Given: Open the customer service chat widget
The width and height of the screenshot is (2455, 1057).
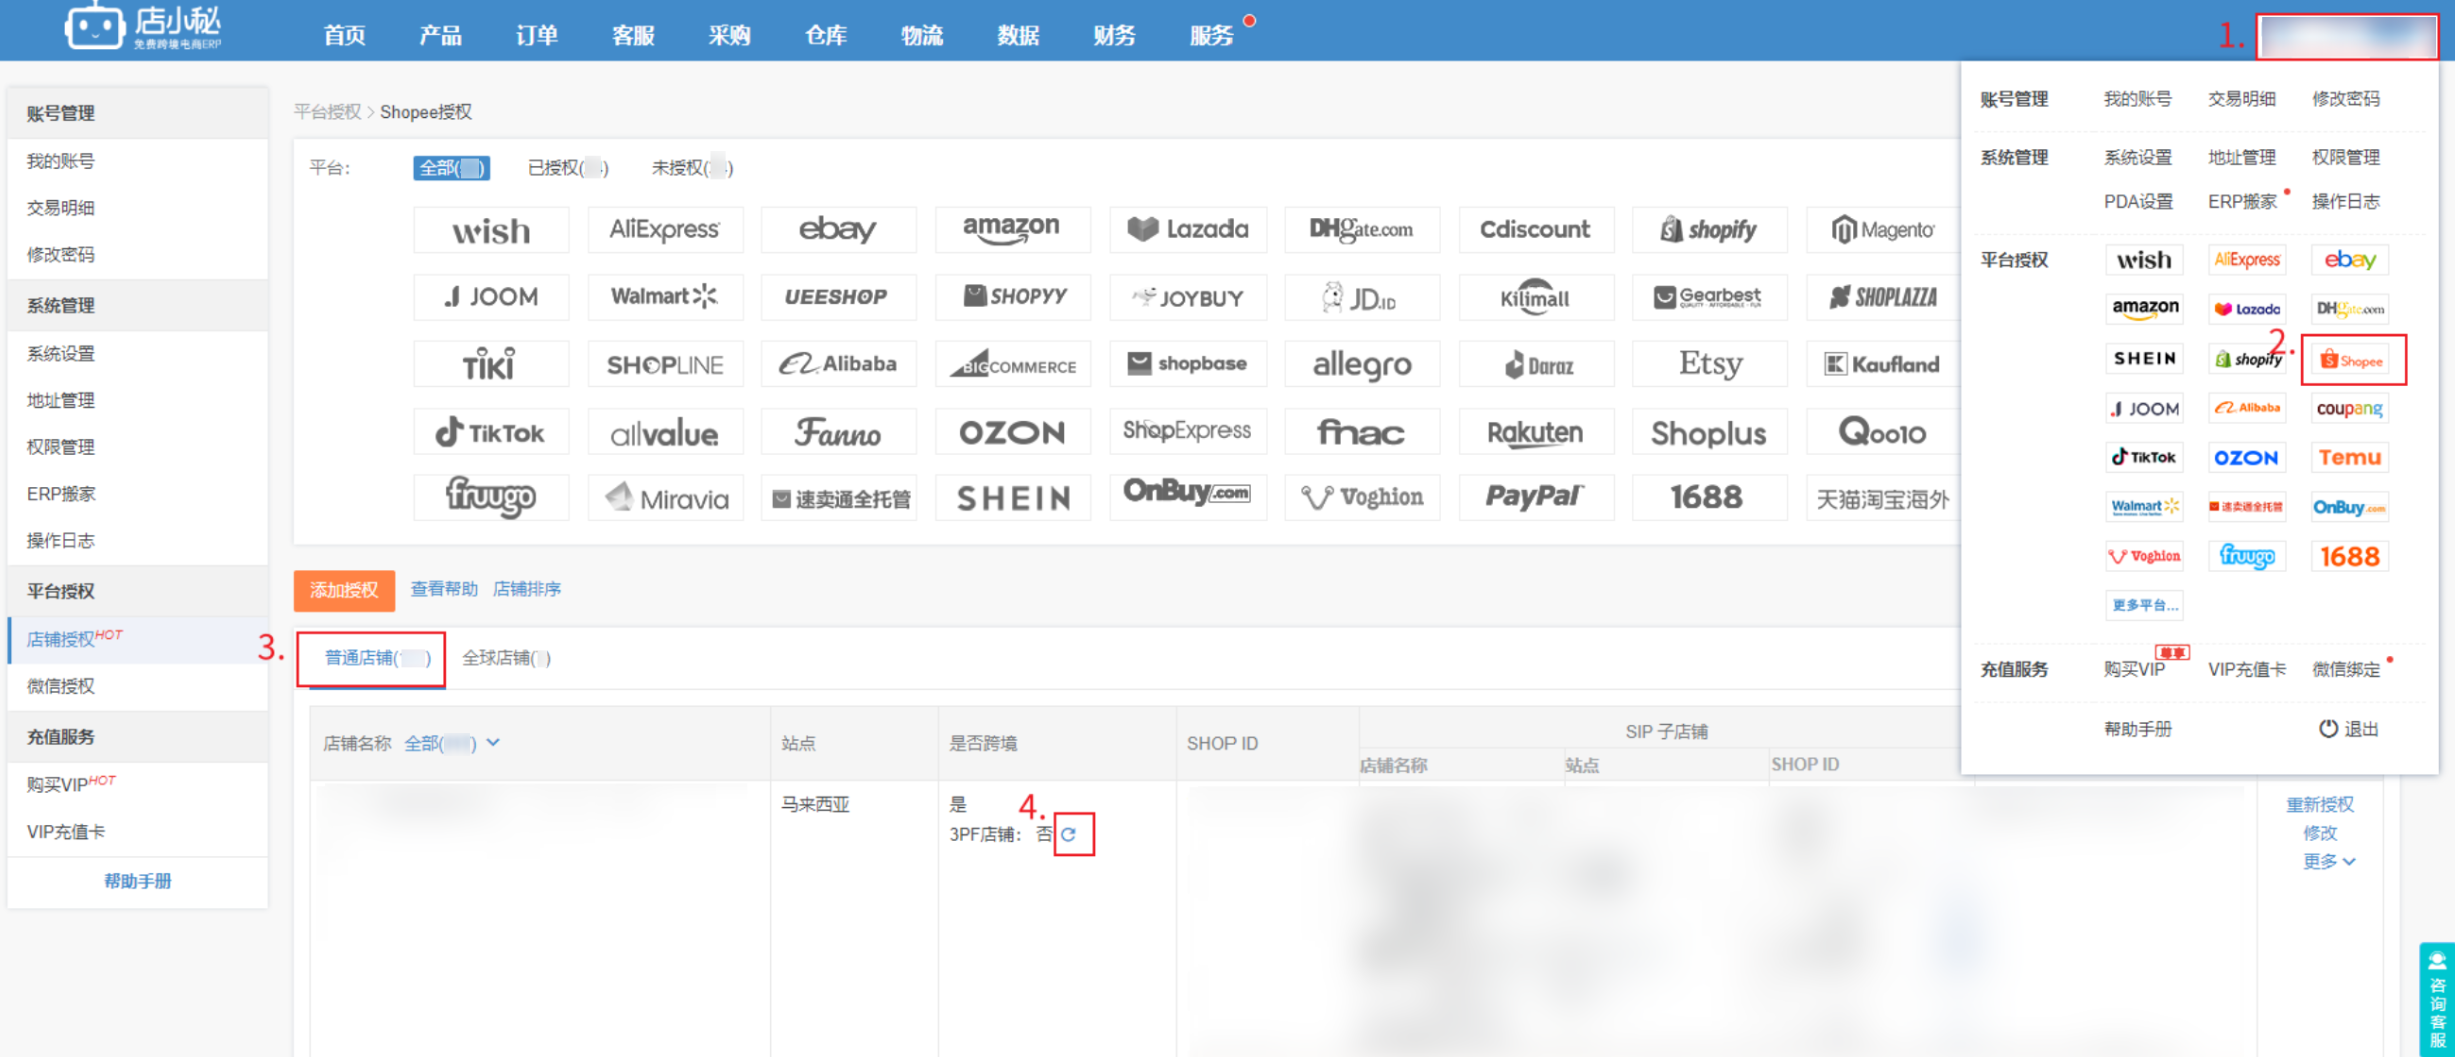Looking at the screenshot, I should click(2436, 998).
